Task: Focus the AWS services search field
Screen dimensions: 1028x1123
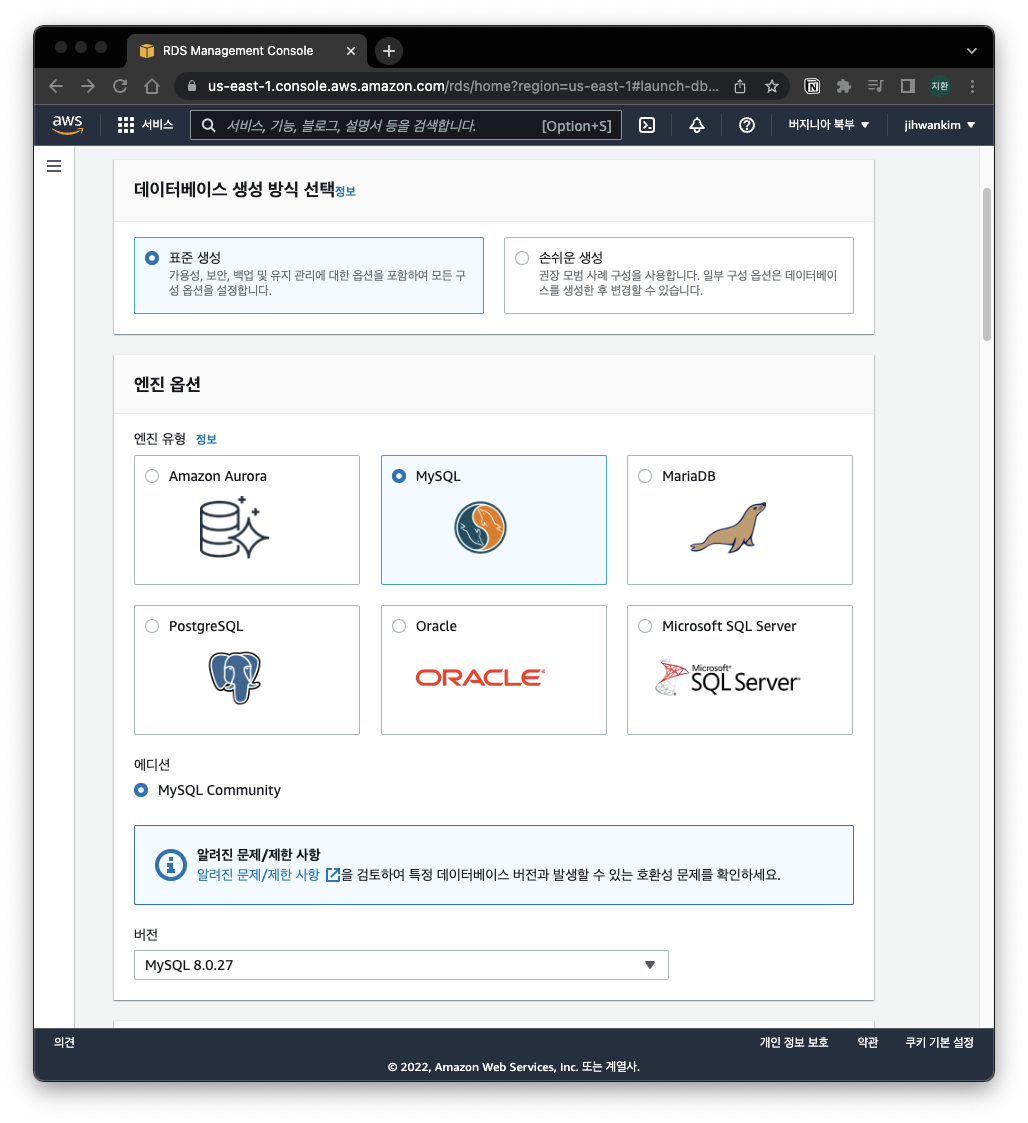Action: [x=405, y=125]
